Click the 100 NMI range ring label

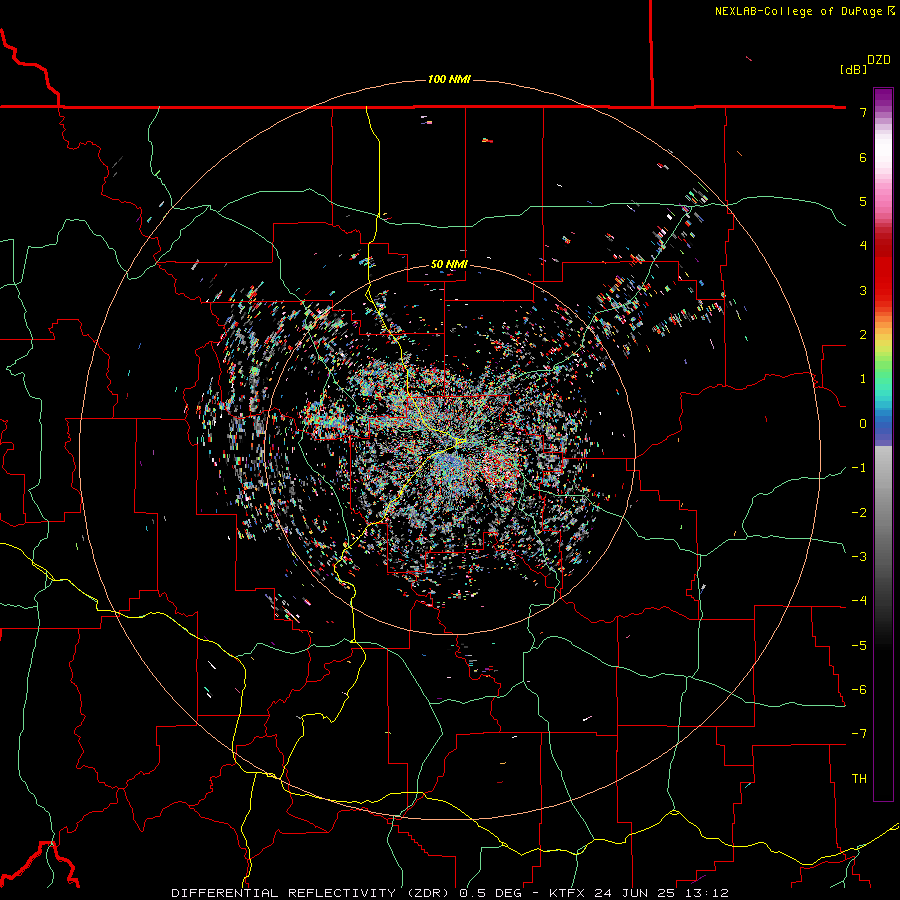click(449, 79)
